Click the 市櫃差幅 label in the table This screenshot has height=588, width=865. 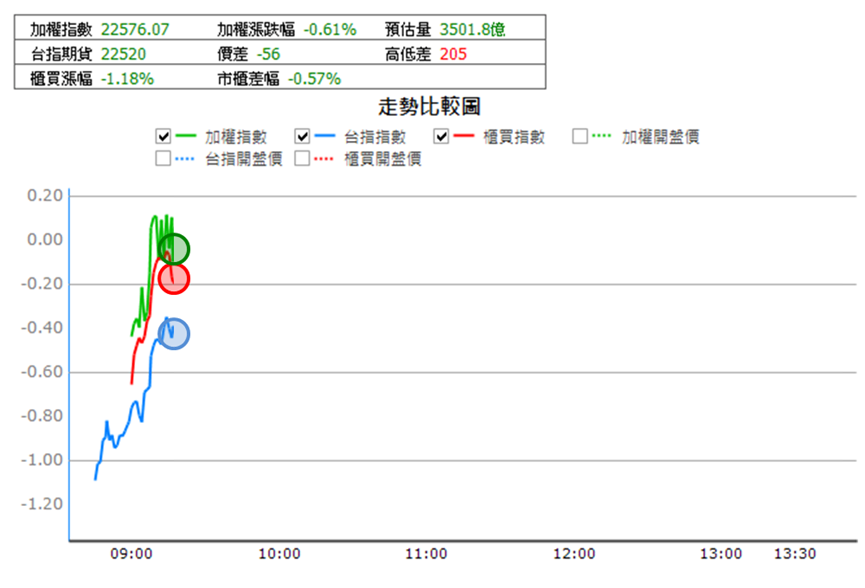(248, 79)
